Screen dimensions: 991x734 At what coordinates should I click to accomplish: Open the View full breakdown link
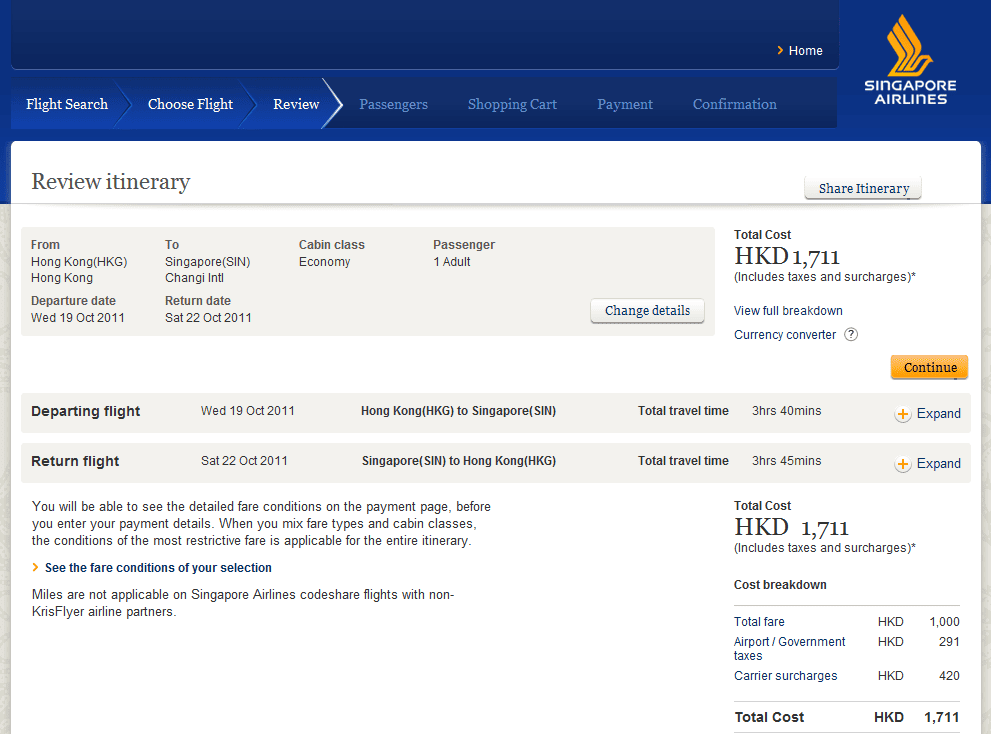788,311
